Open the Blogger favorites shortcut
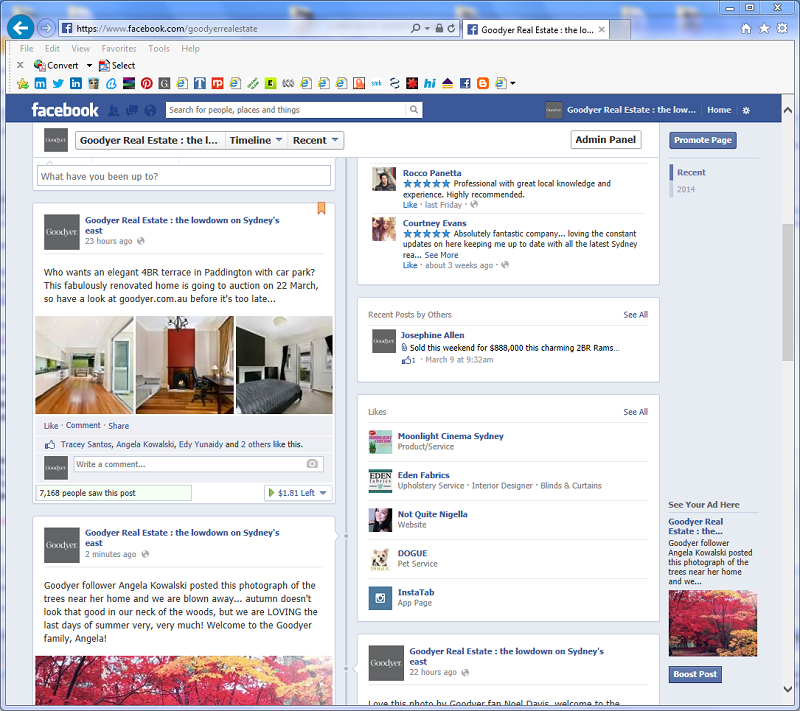800x711 pixels. (x=483, y=84)
